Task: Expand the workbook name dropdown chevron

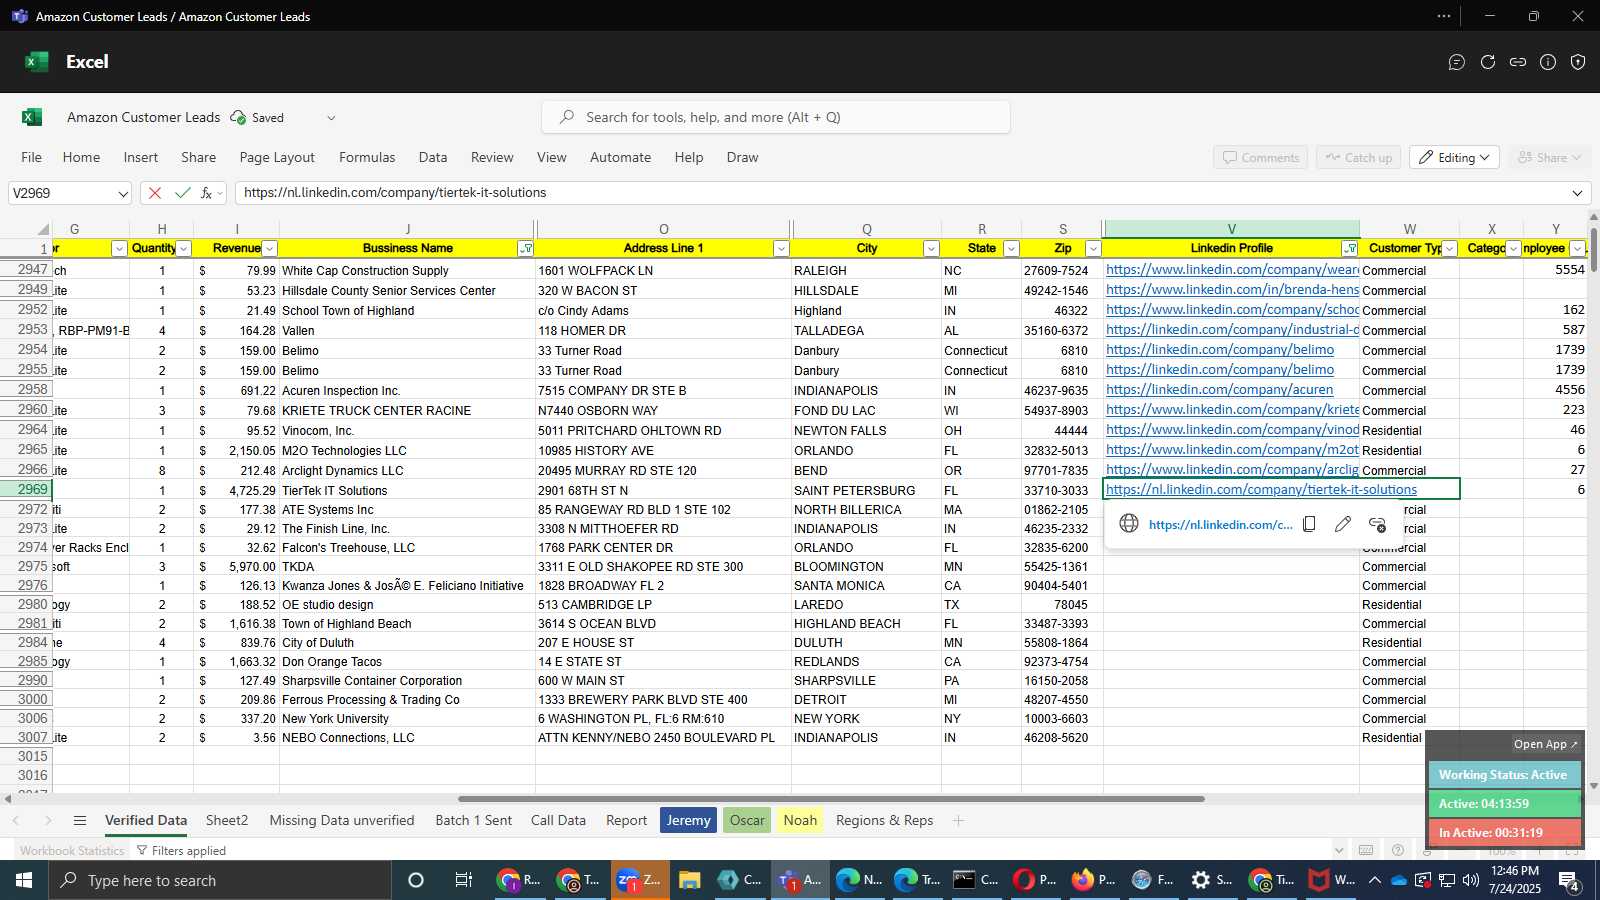Action: point(331,118)
